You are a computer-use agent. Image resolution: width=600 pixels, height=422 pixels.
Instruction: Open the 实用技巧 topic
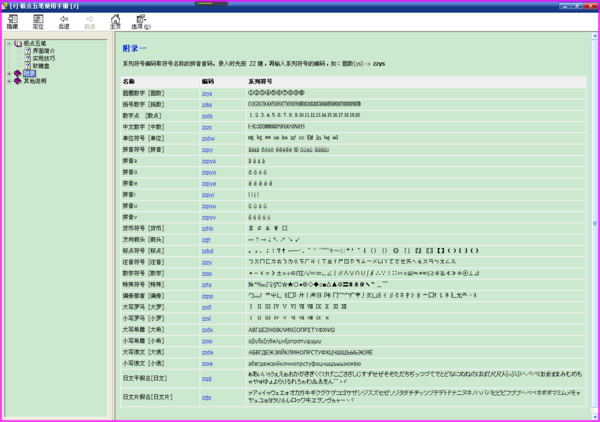tap(44, 59)
